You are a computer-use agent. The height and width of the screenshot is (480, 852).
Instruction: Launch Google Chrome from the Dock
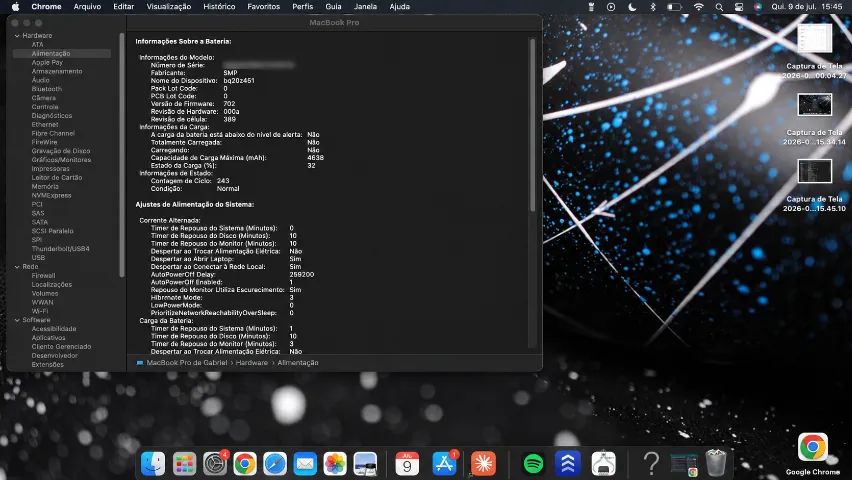(245, 464)
